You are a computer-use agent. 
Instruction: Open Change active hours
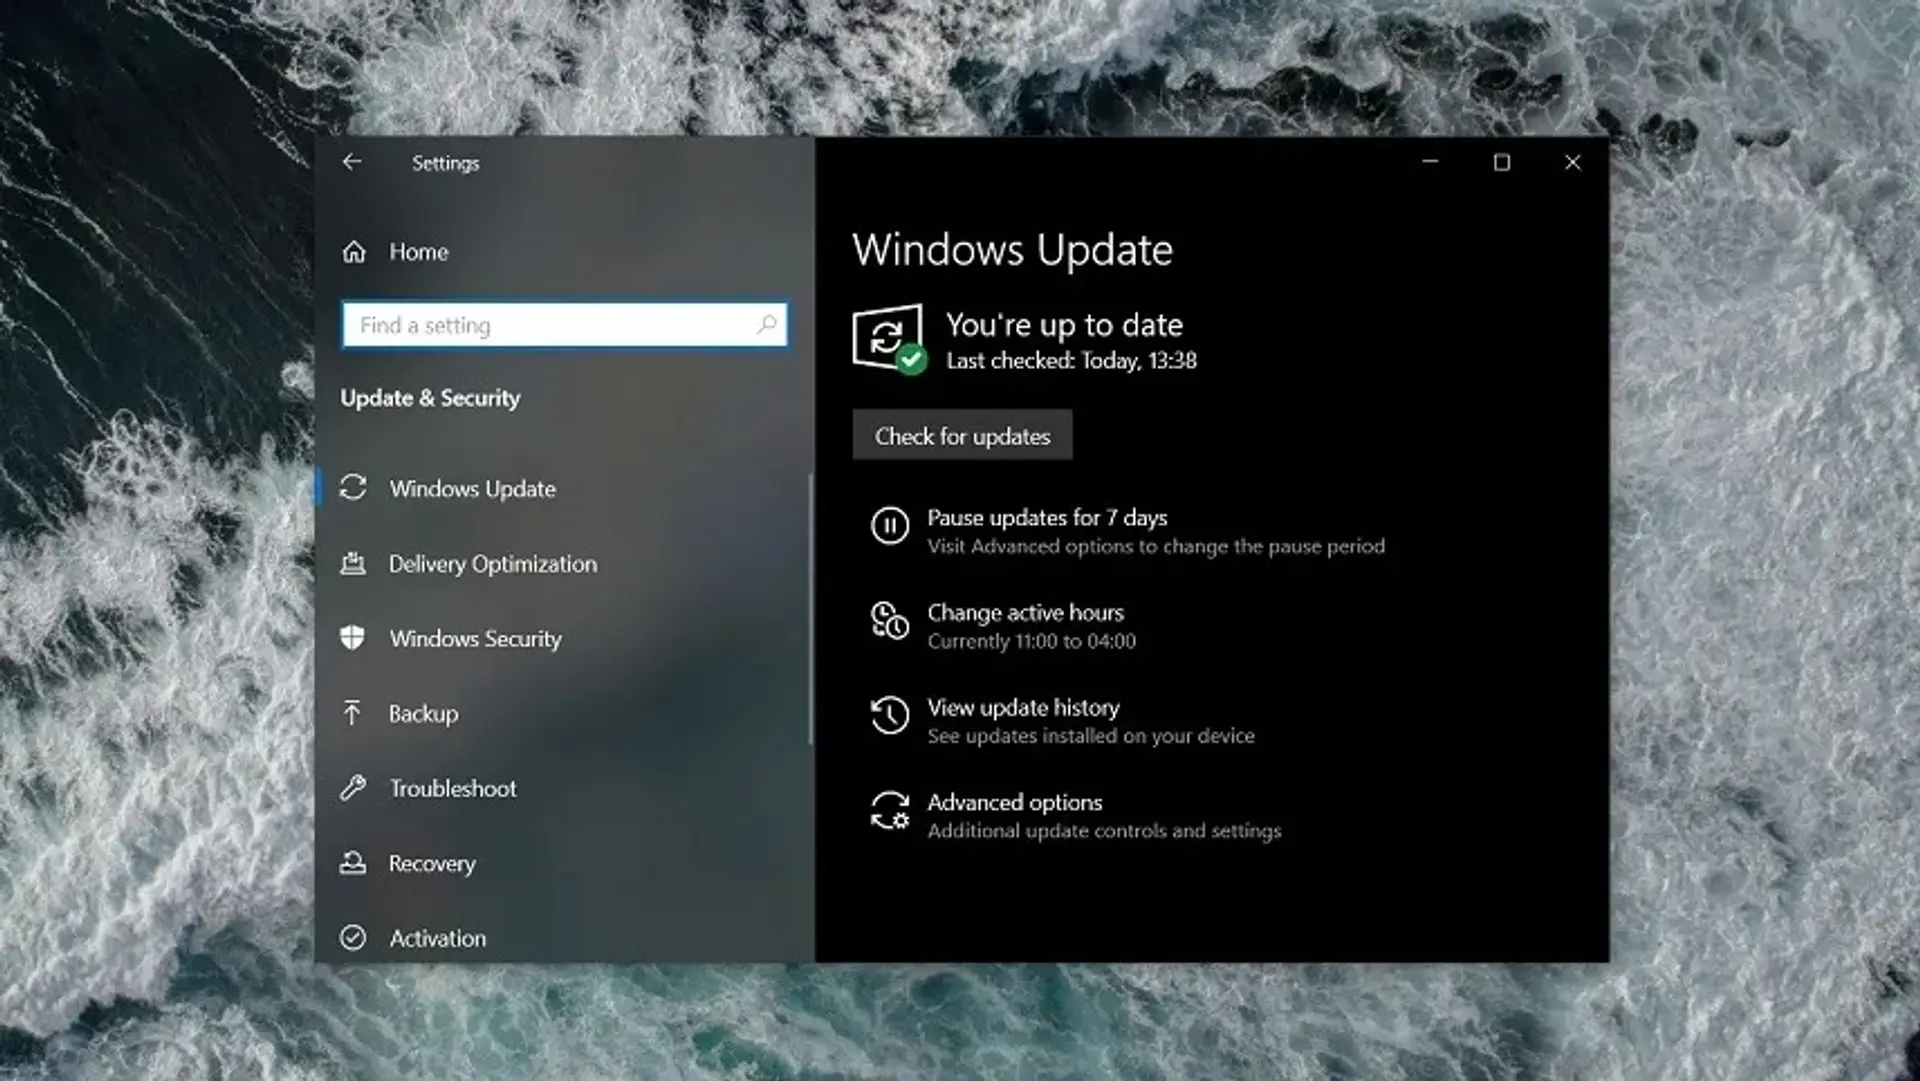pos(1025,613)
